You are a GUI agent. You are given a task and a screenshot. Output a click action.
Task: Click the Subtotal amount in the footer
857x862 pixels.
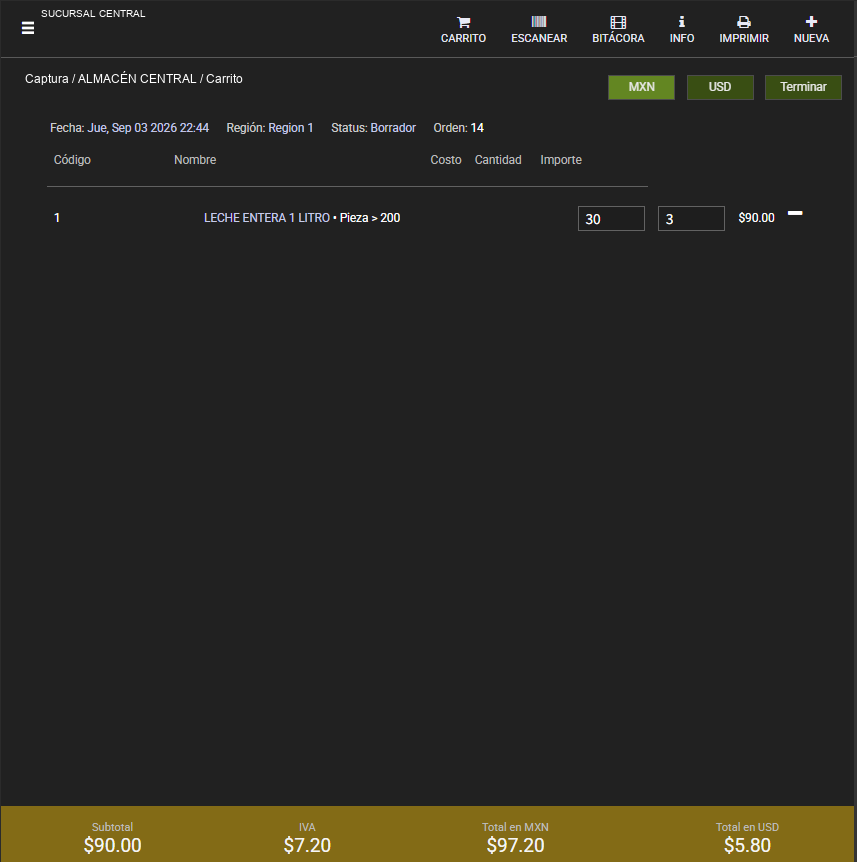[112, 845]
